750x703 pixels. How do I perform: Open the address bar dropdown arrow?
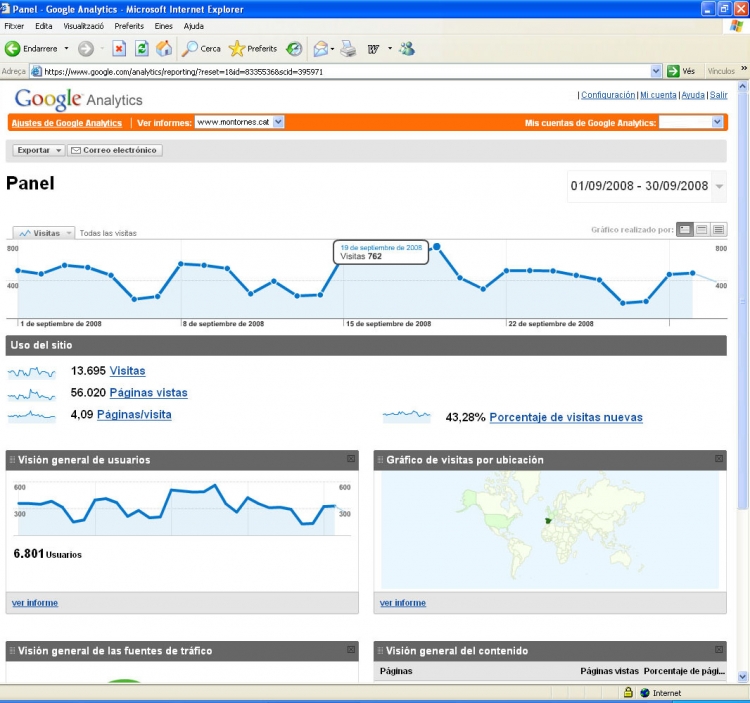click(x=656, y=71)
